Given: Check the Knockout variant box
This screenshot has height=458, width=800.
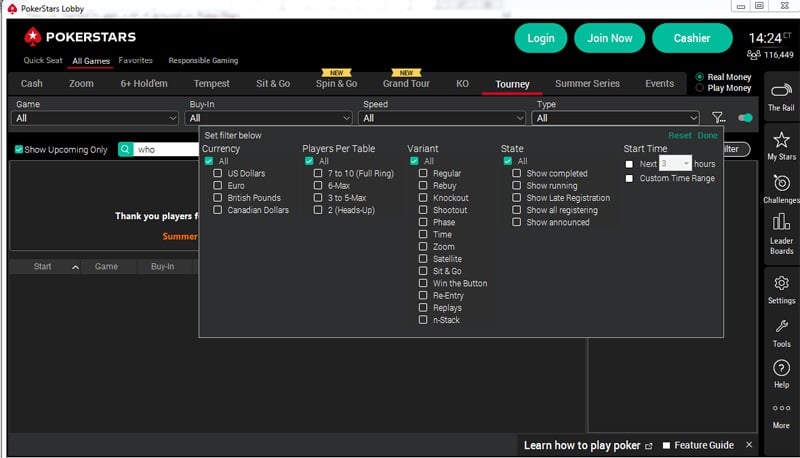Looking at the screenshot, I should (423, 198).
